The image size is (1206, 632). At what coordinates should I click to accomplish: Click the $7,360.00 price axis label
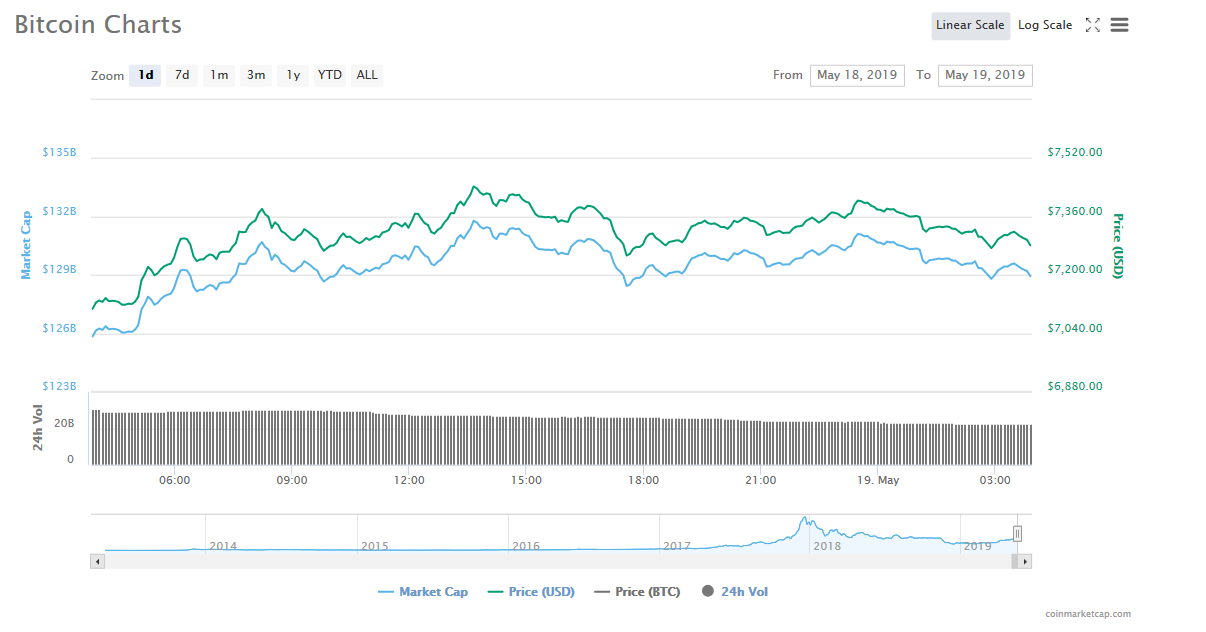[x=1075, y=211]
